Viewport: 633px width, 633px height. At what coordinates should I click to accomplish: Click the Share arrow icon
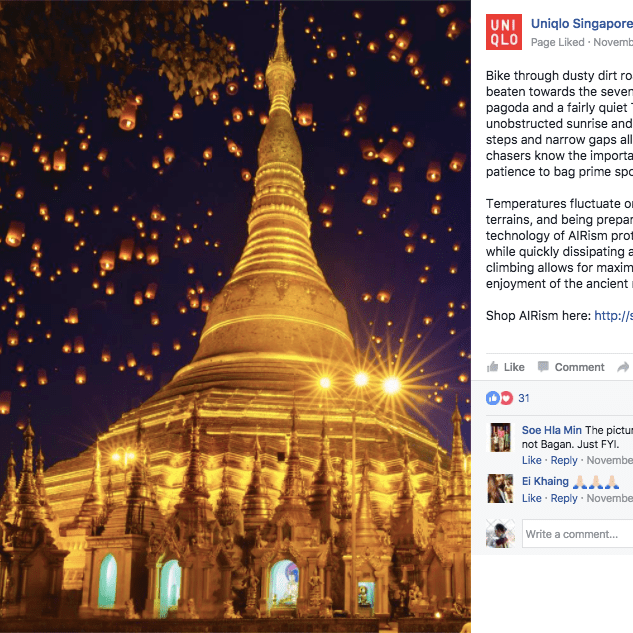coord(623,367)
